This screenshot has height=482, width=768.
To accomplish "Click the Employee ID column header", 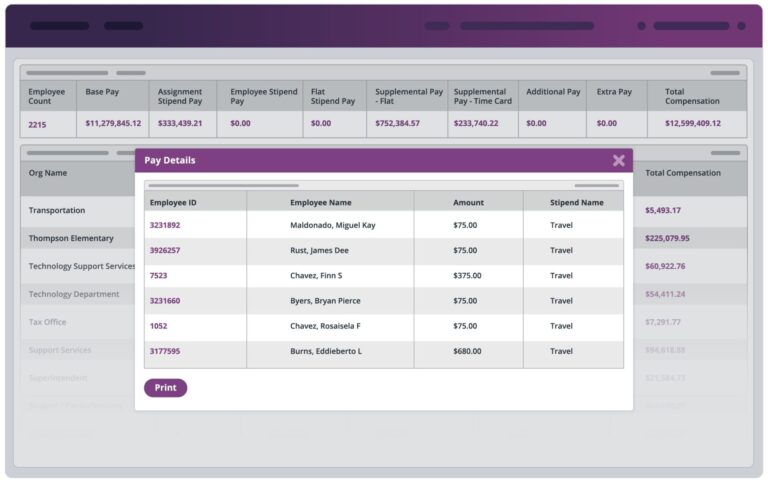I will tap(173, 202).
